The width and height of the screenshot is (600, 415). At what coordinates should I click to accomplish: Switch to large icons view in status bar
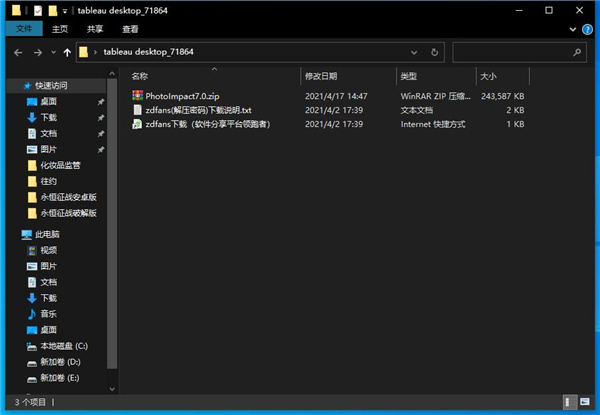pyautogui.click(x=584, y=402)
